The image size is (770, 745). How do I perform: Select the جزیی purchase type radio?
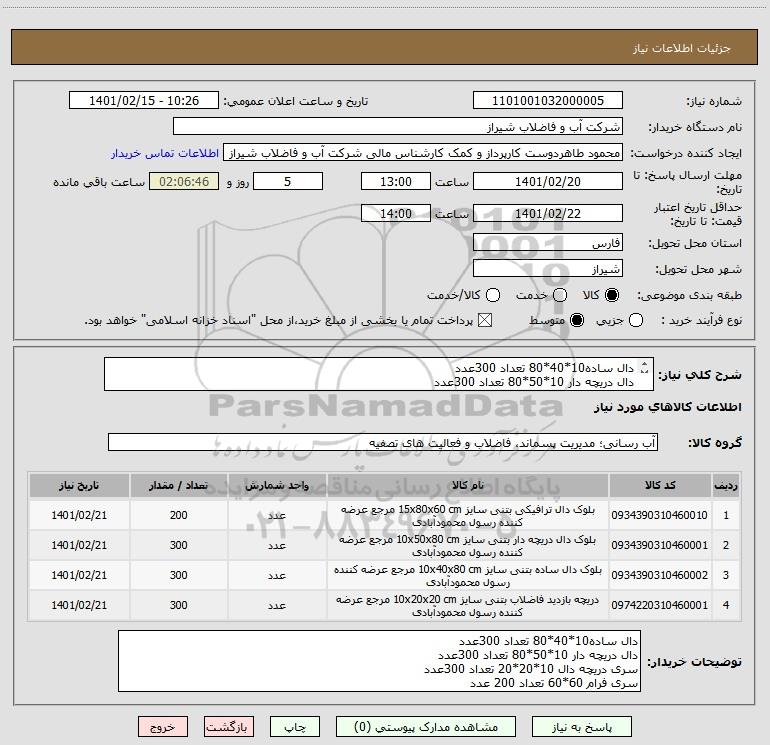point(635,320)
